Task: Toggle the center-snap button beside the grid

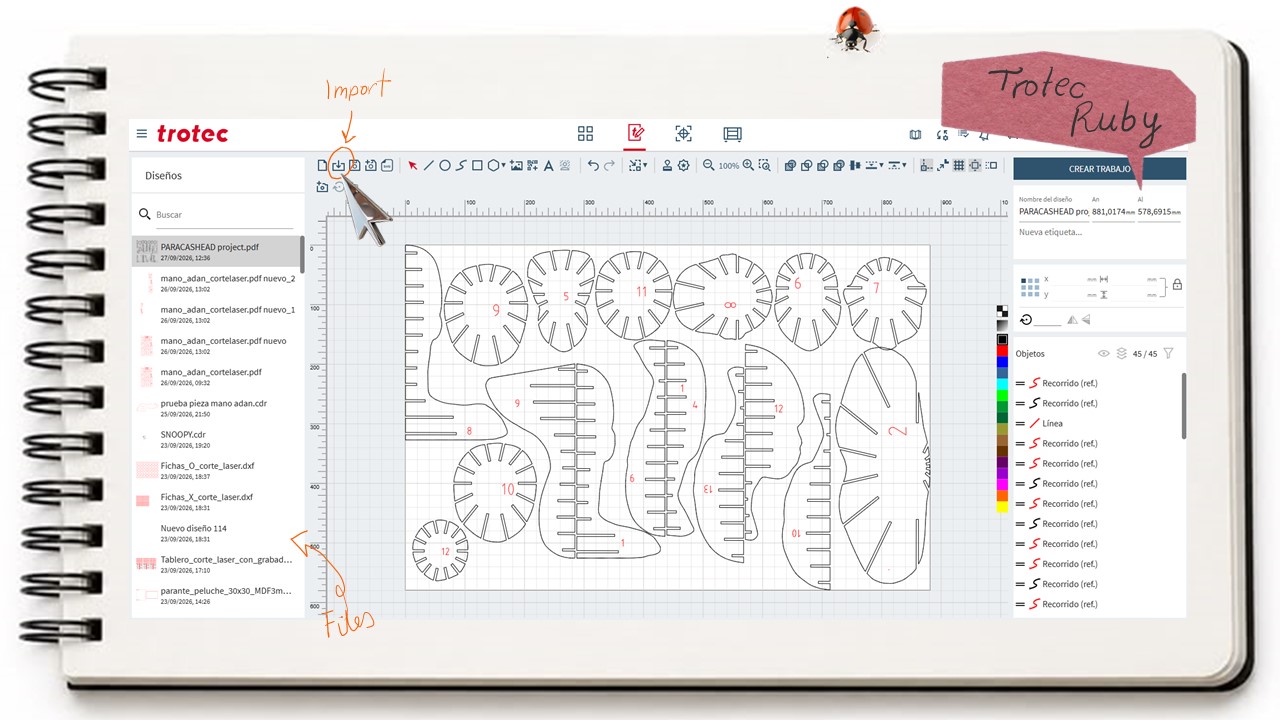Action: [975, 165]
